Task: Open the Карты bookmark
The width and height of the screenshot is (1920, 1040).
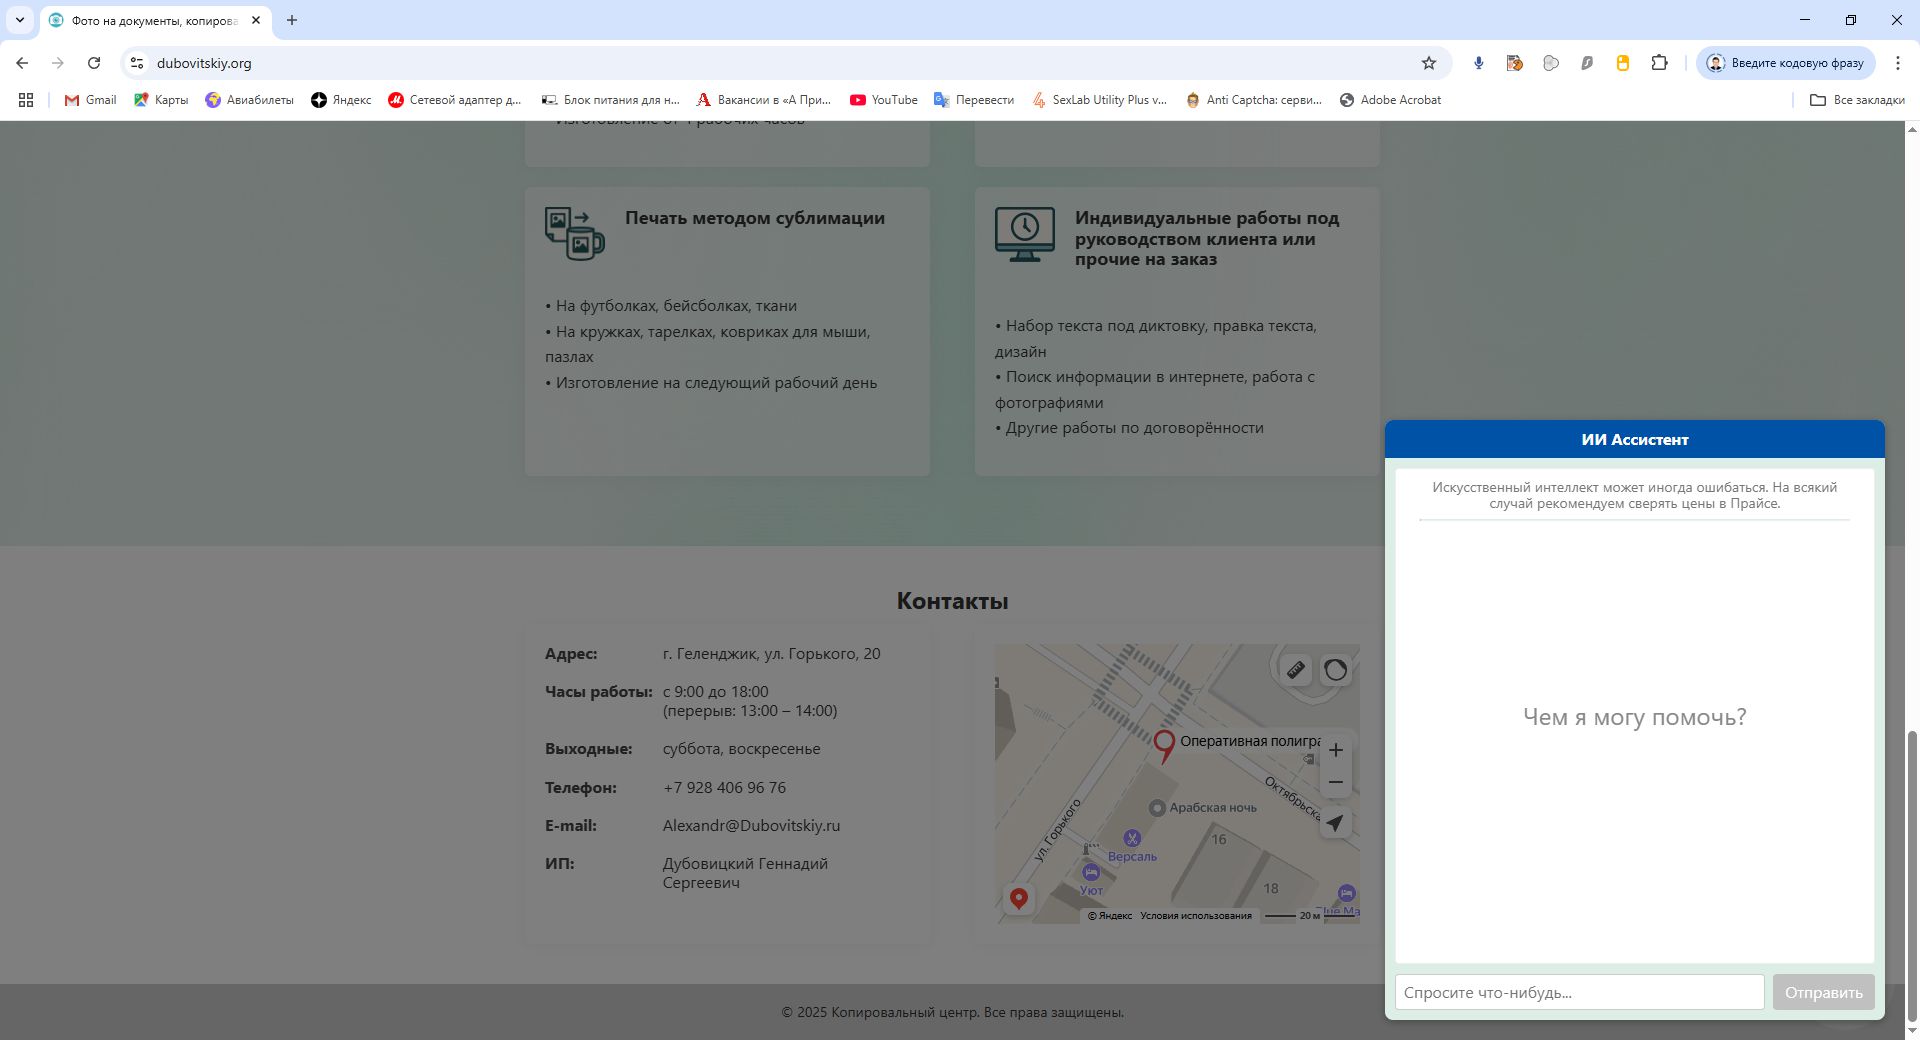Action: 161,100
